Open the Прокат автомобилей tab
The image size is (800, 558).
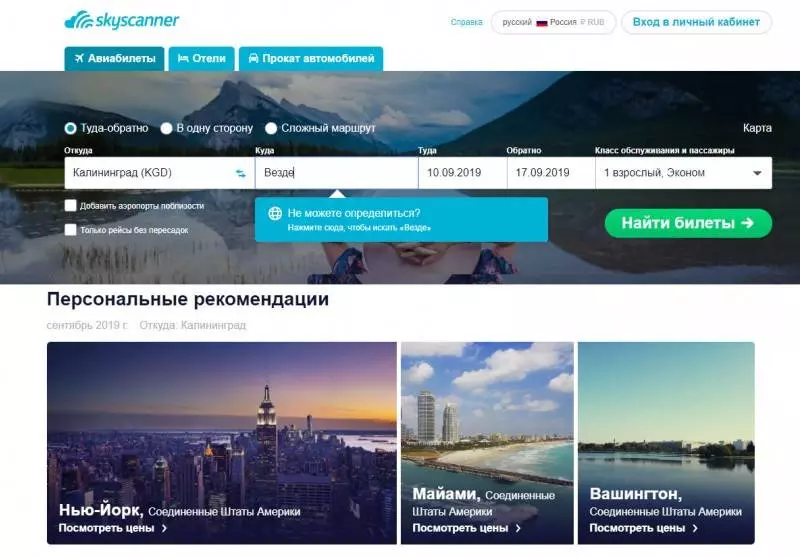311,59
